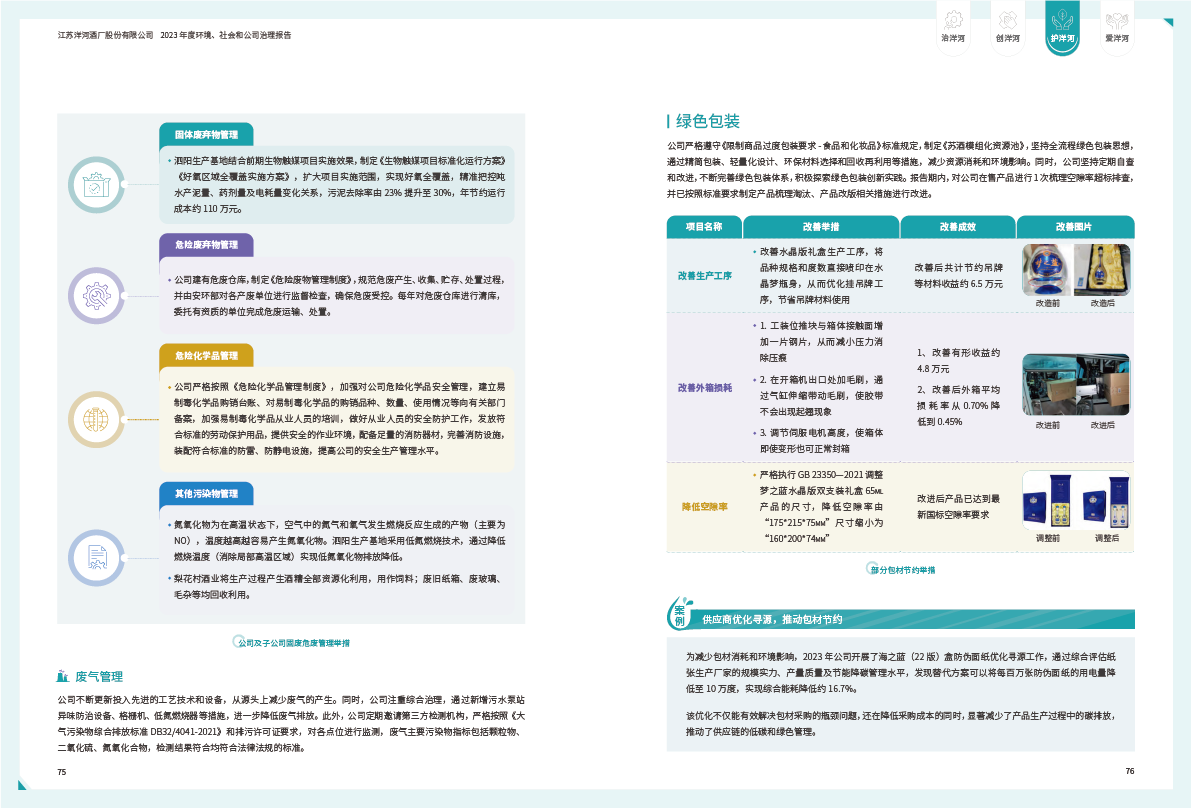Click the gear icon above 治洋河
Viewport: 1192px width, 809px height.
(953, 19)
